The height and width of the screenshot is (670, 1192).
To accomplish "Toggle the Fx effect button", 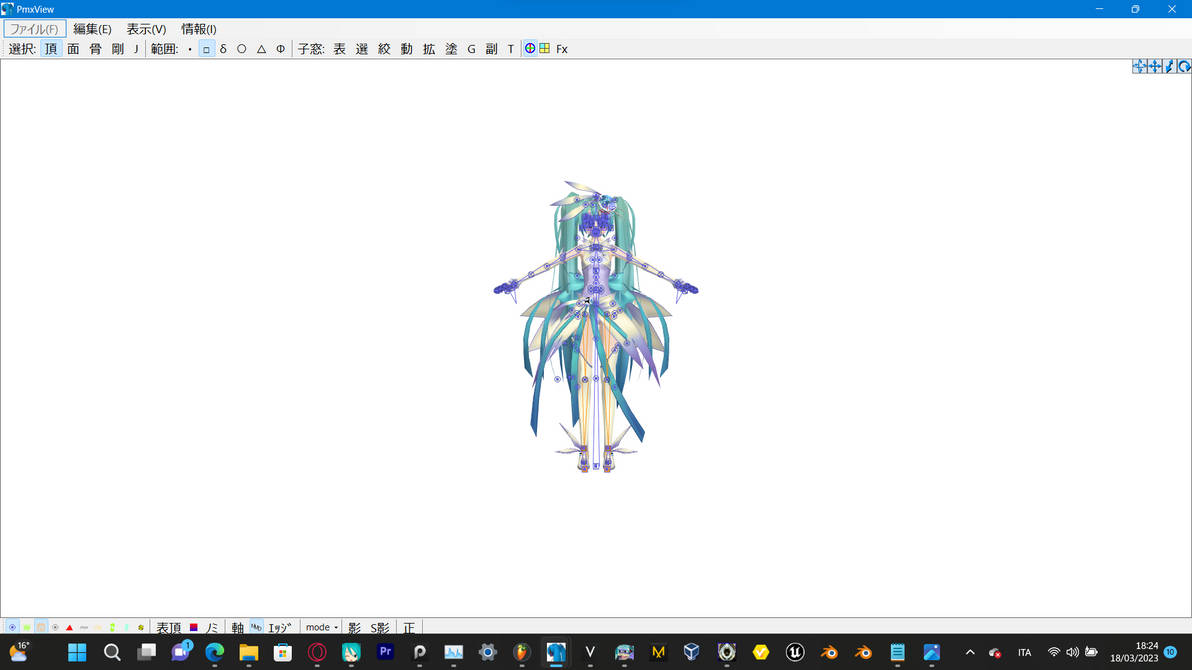I will (x=562, y=49).
